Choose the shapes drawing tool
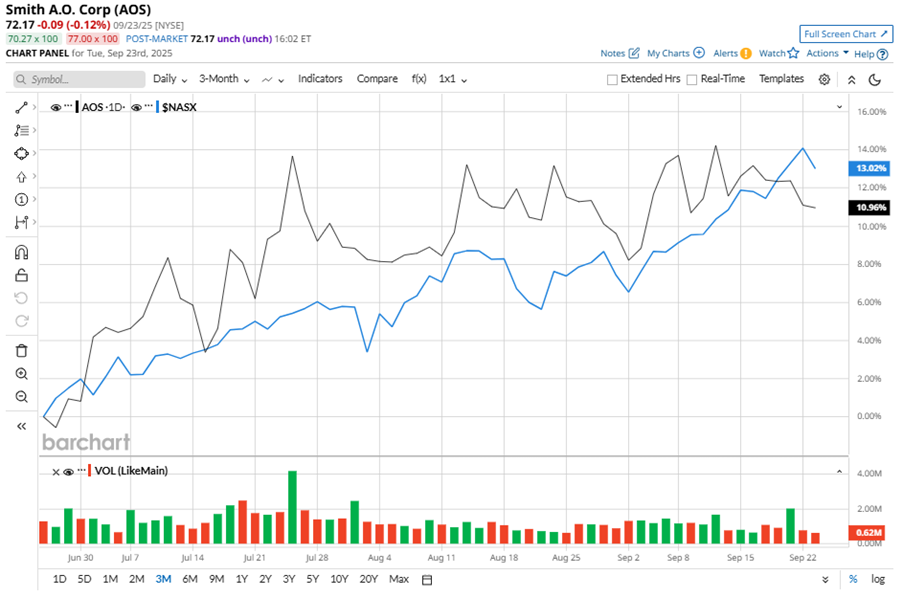Image resolution: width=903 pixels, height=597 pixels. (21, 154)
